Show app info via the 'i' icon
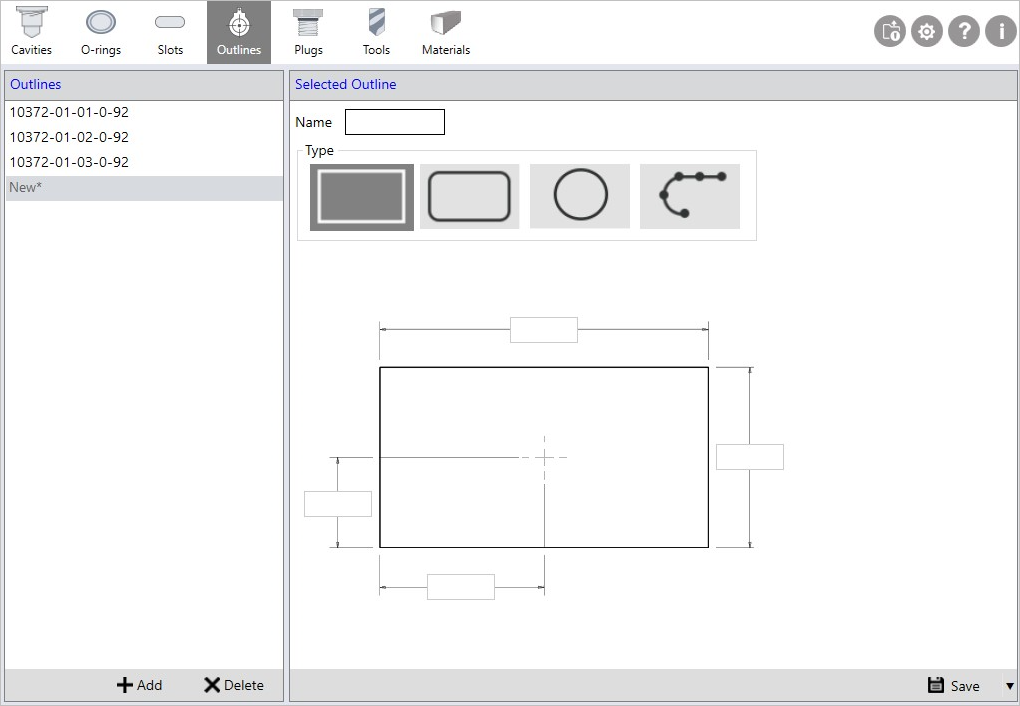Viewport: 1020px width, 706px height. coord(1001,32)
